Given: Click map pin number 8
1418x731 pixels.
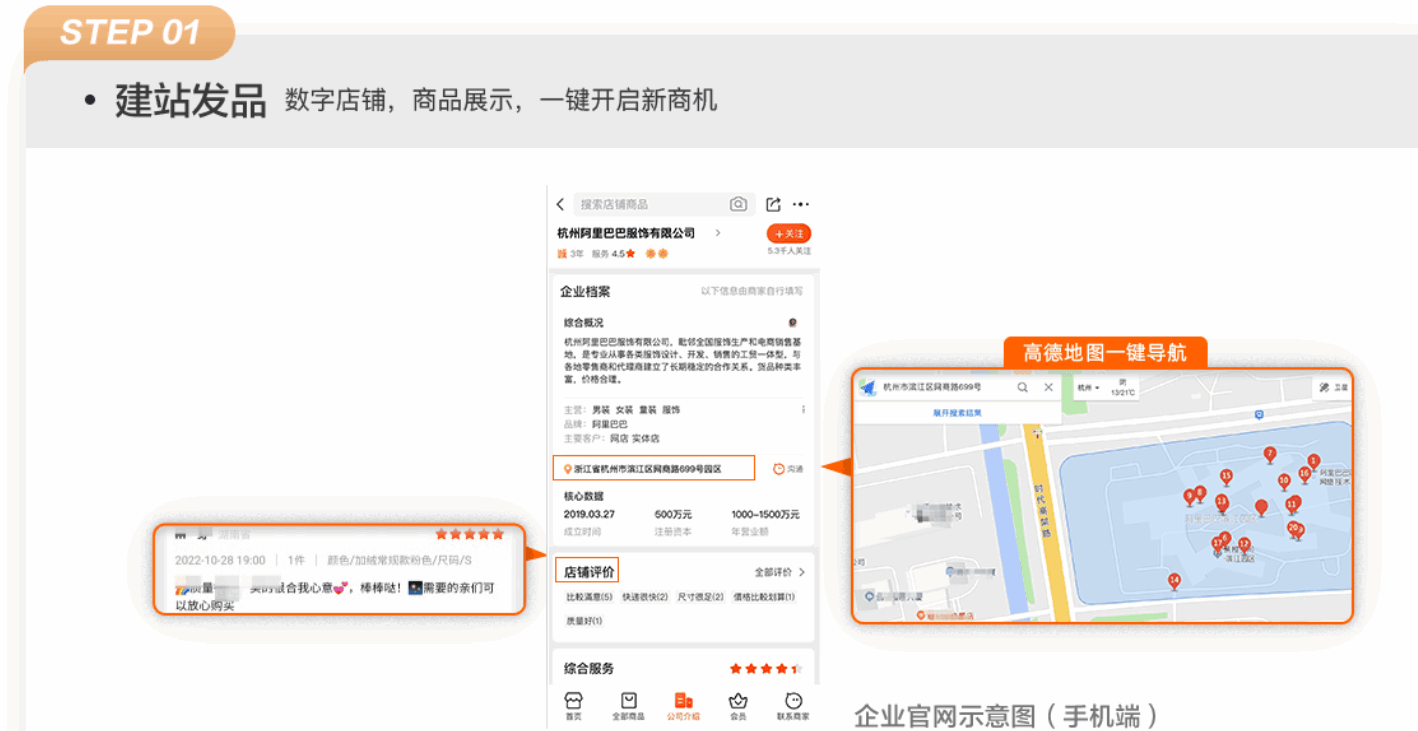Looking at the screenshot, I should coord(1200,494).
